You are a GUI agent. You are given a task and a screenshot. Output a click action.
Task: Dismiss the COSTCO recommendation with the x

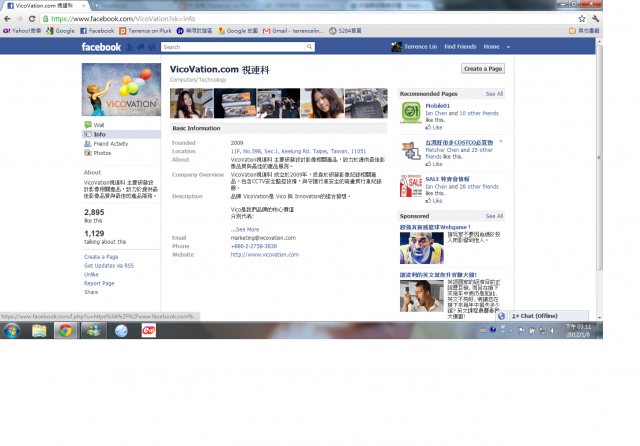(x=501, y=142)
